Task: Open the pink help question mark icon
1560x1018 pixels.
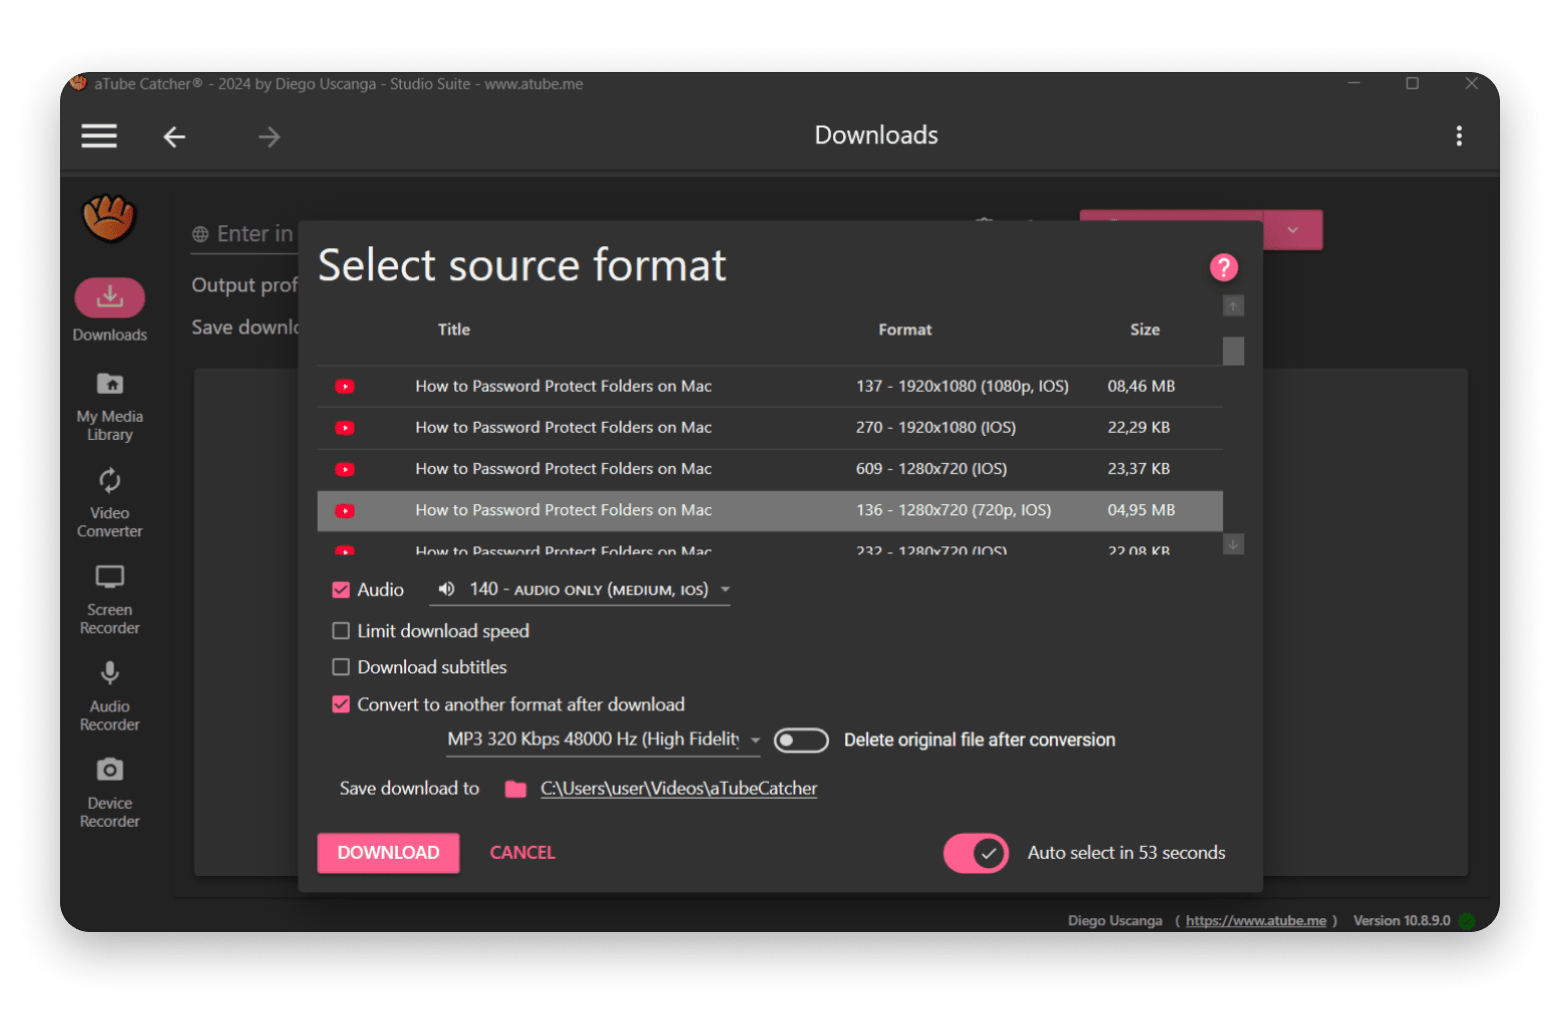Action: (x=1223, y=268)
